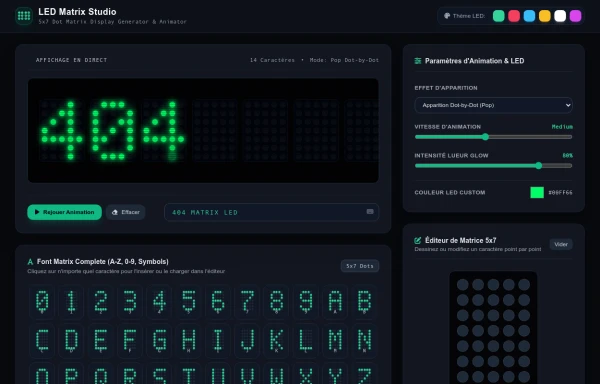600x384 pixels.
Task: Adjust the Intensité lueur glow slider
Action: tap(493, 166)
